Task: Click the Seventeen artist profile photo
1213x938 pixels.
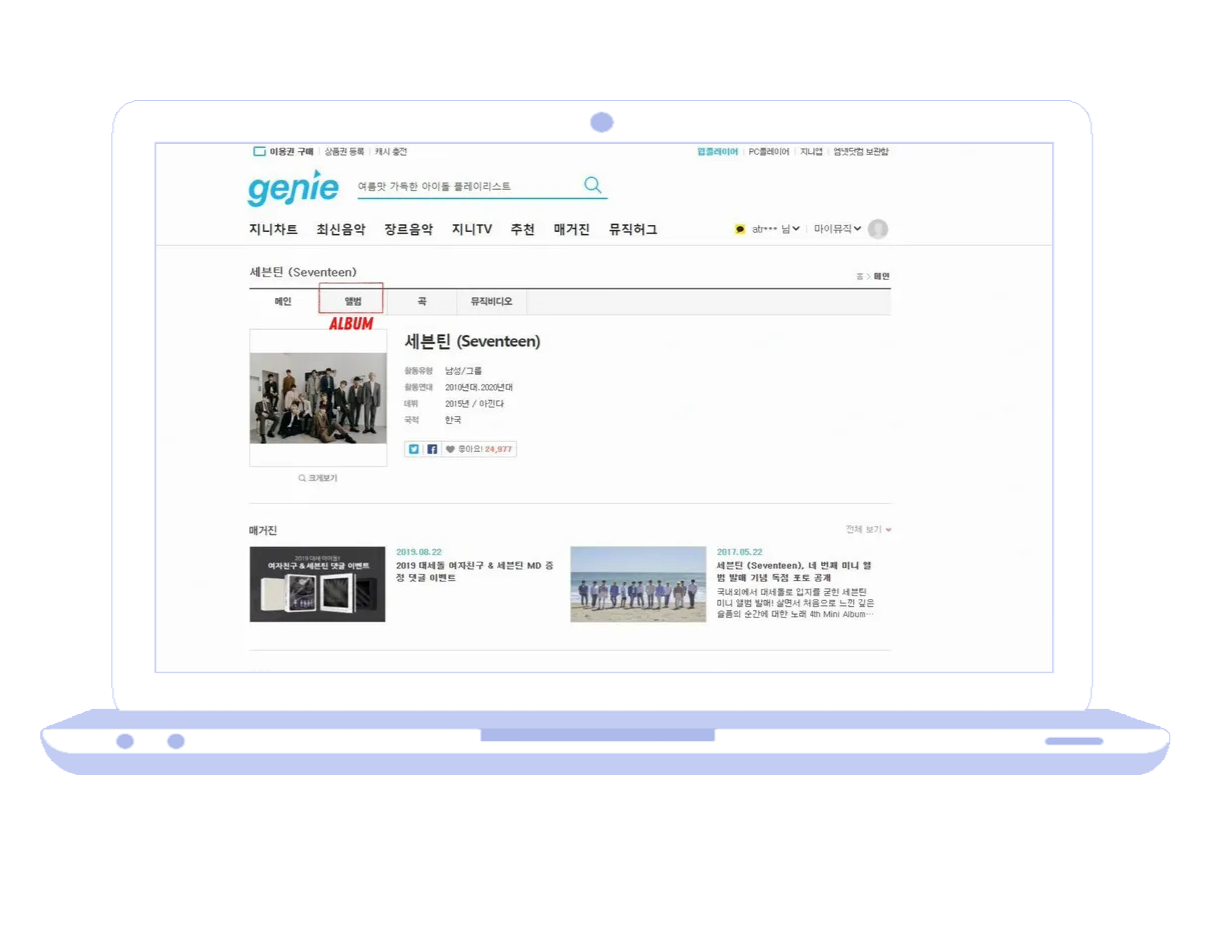Action: click(318, 398)
